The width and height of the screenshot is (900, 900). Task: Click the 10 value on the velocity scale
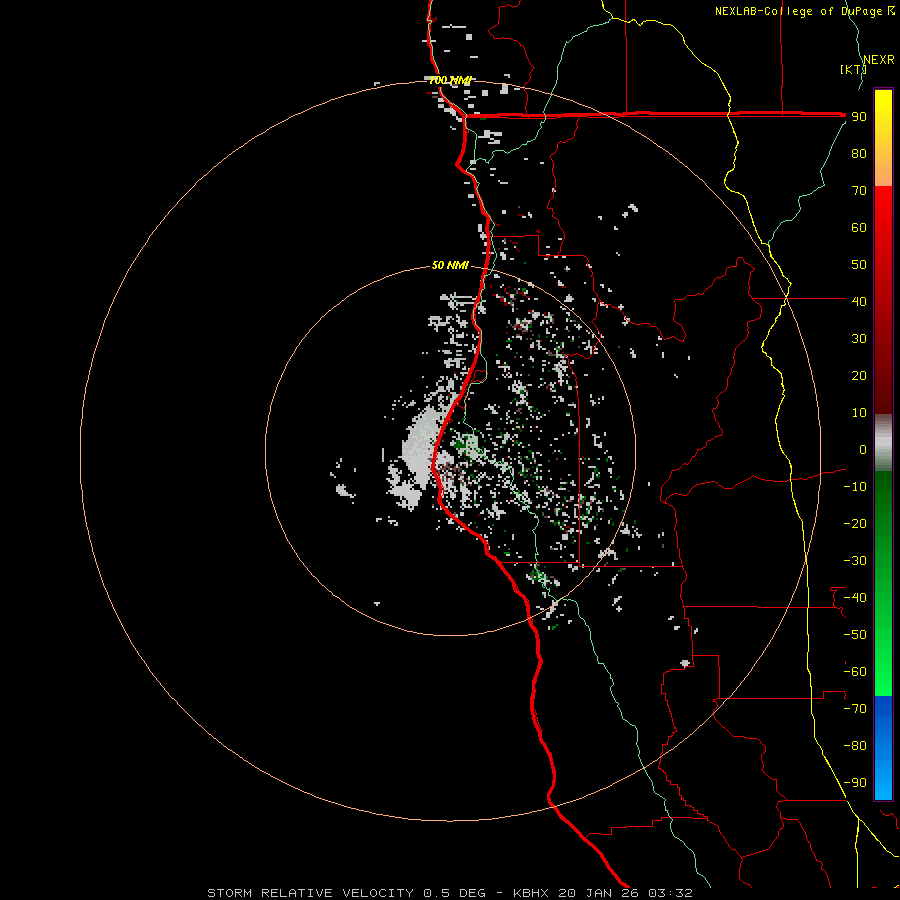pos(859,413)
